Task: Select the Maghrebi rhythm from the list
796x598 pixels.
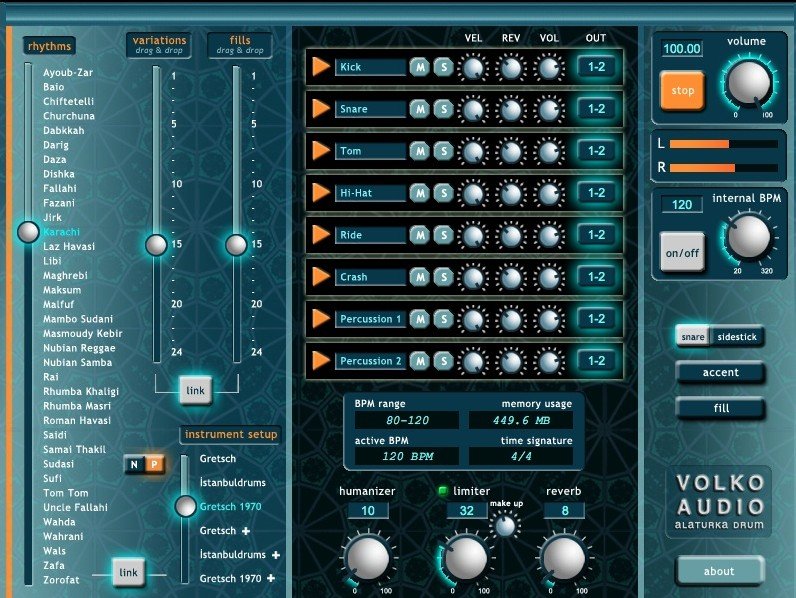Action: (66, 275)
